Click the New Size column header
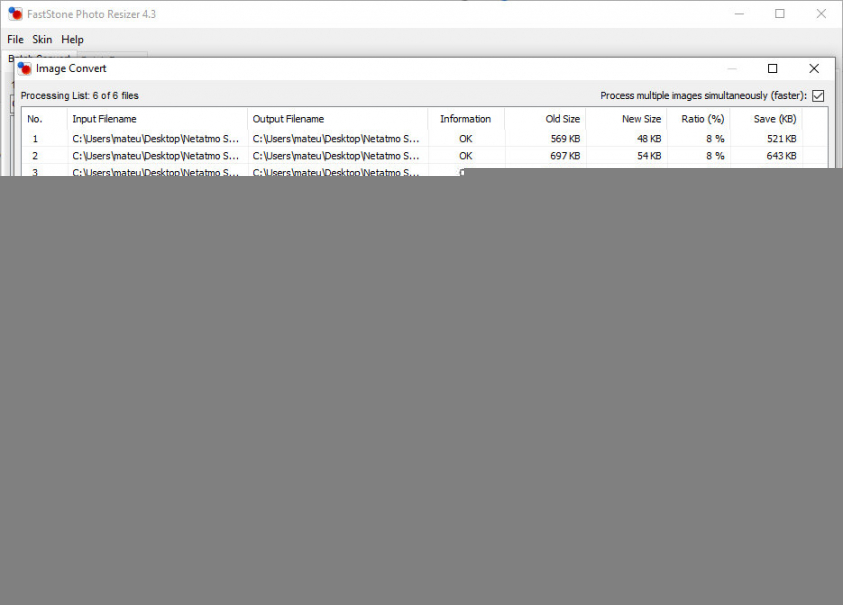Image resolution: width=843 pixels, height=605 pixels. click(641, 119)
